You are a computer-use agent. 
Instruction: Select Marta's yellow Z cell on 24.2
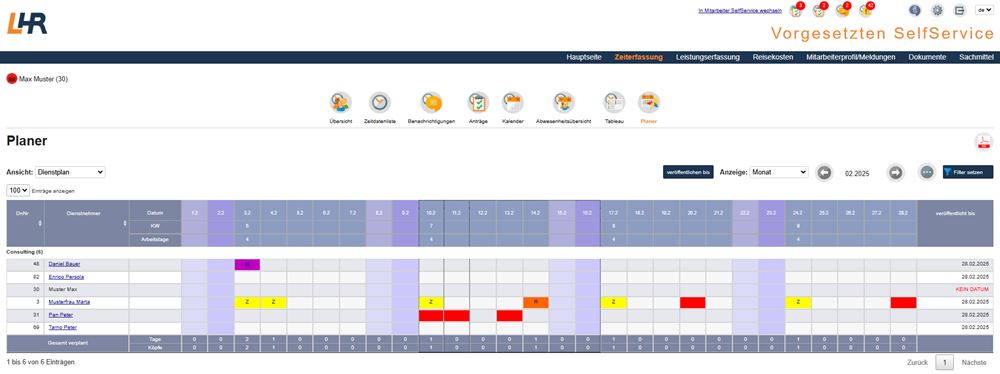coord(798,303)
